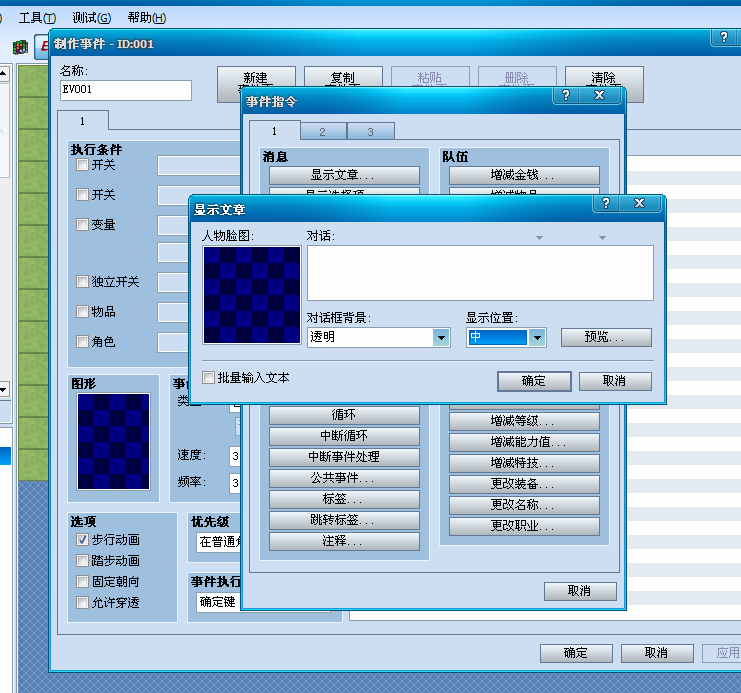The width and height of the screenshot is (741, 693).
Task: Click help button of 显示文章 dialog
Action: (x=606, y=203)
